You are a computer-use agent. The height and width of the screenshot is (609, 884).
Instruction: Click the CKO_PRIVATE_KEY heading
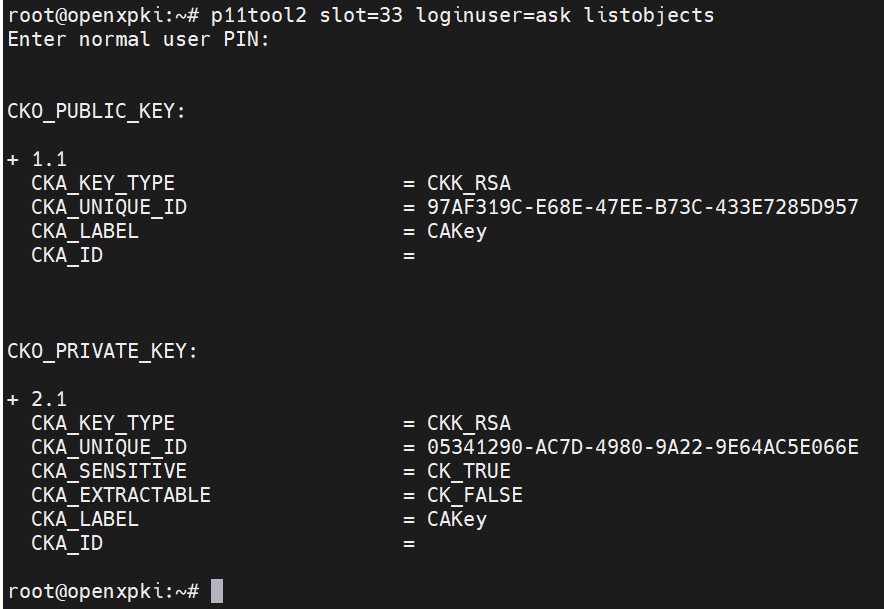102,351
